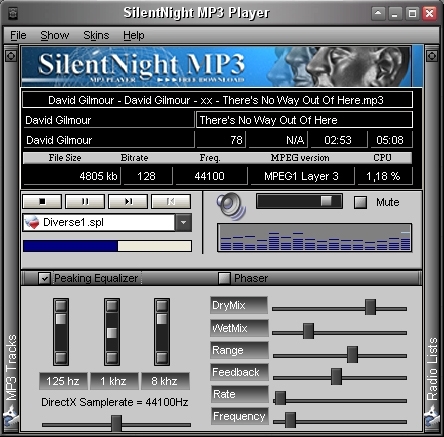Click the Rate slider handle
Image resolution: width=444 pixels, height=437 pixels.
(280, 399)
